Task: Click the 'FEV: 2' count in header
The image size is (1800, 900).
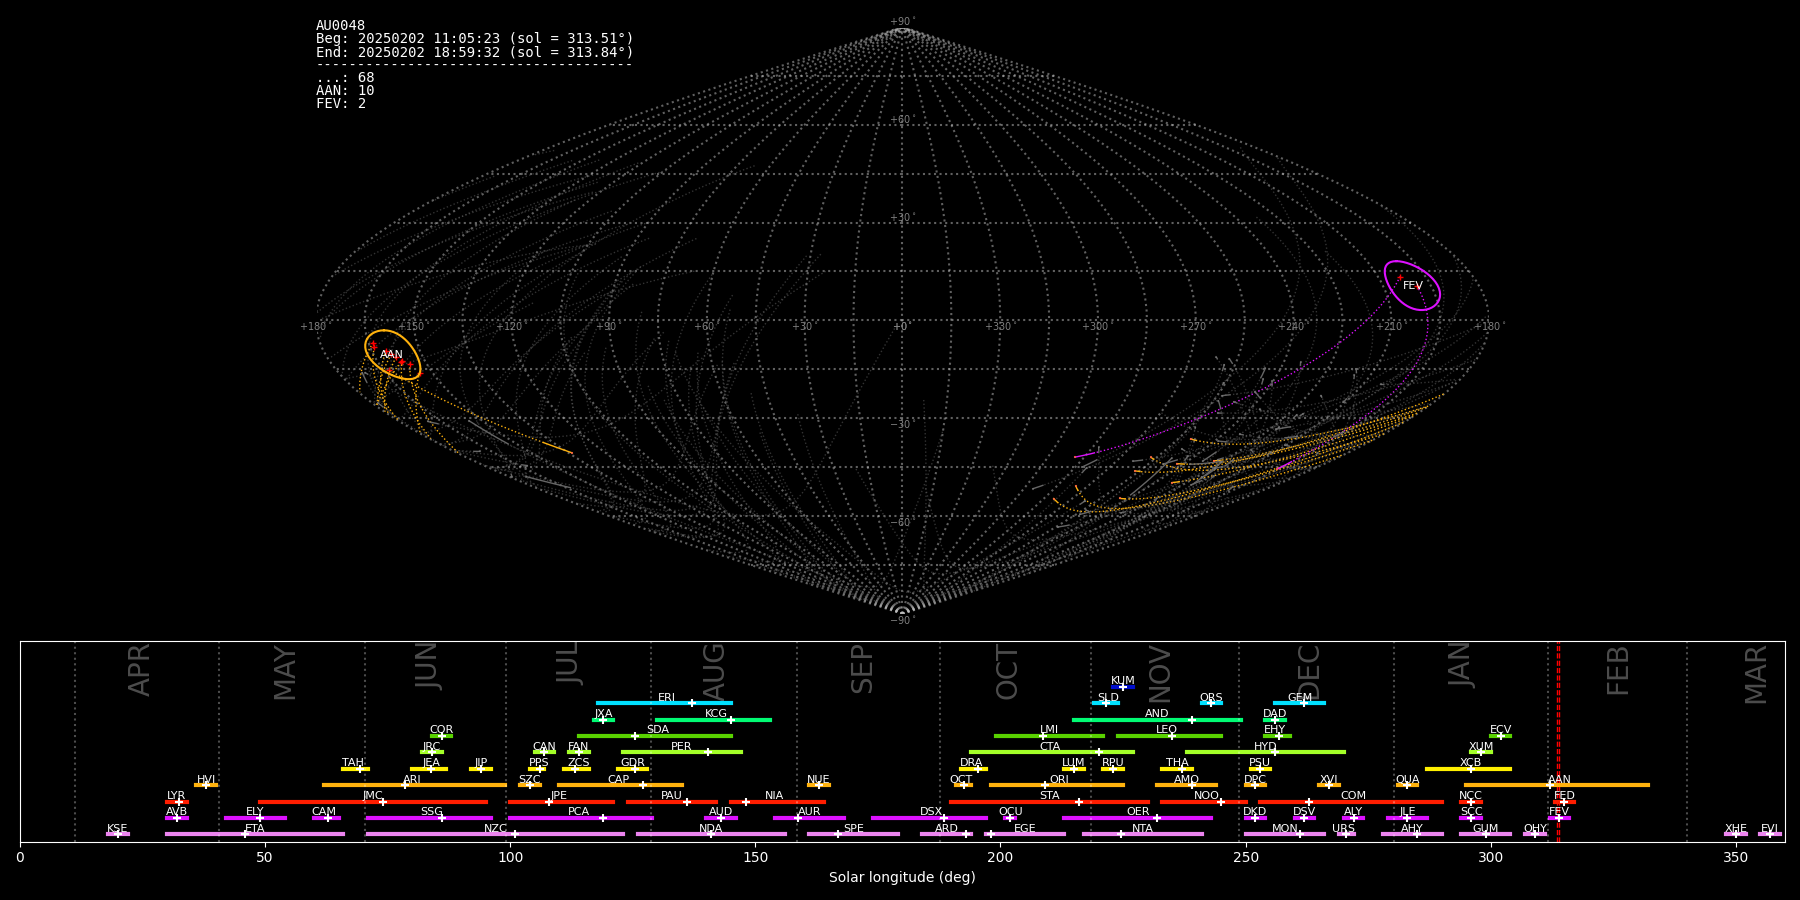Action: 341,104
